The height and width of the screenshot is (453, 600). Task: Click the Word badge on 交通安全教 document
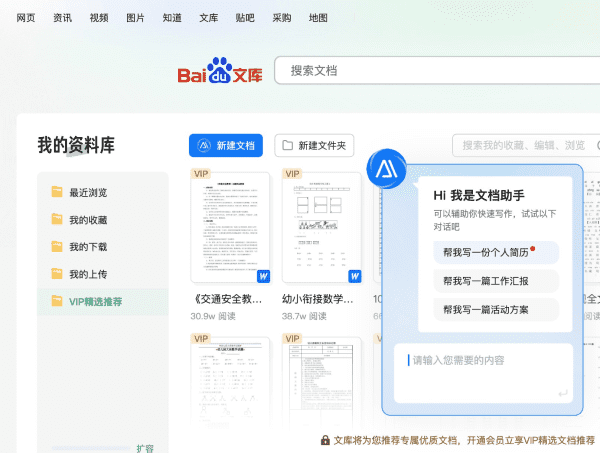pyautogui.click(x=264, y=276)
